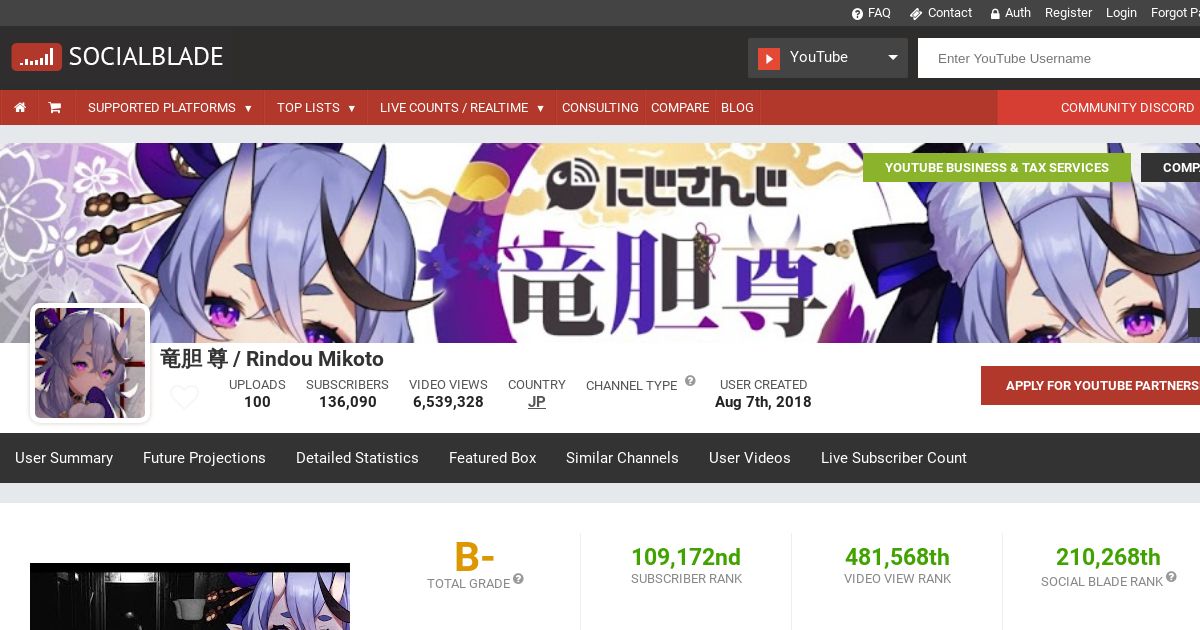Switch to the Featured Box tab
This screenshot has height=630, width=1200.
tap(493, 458)
